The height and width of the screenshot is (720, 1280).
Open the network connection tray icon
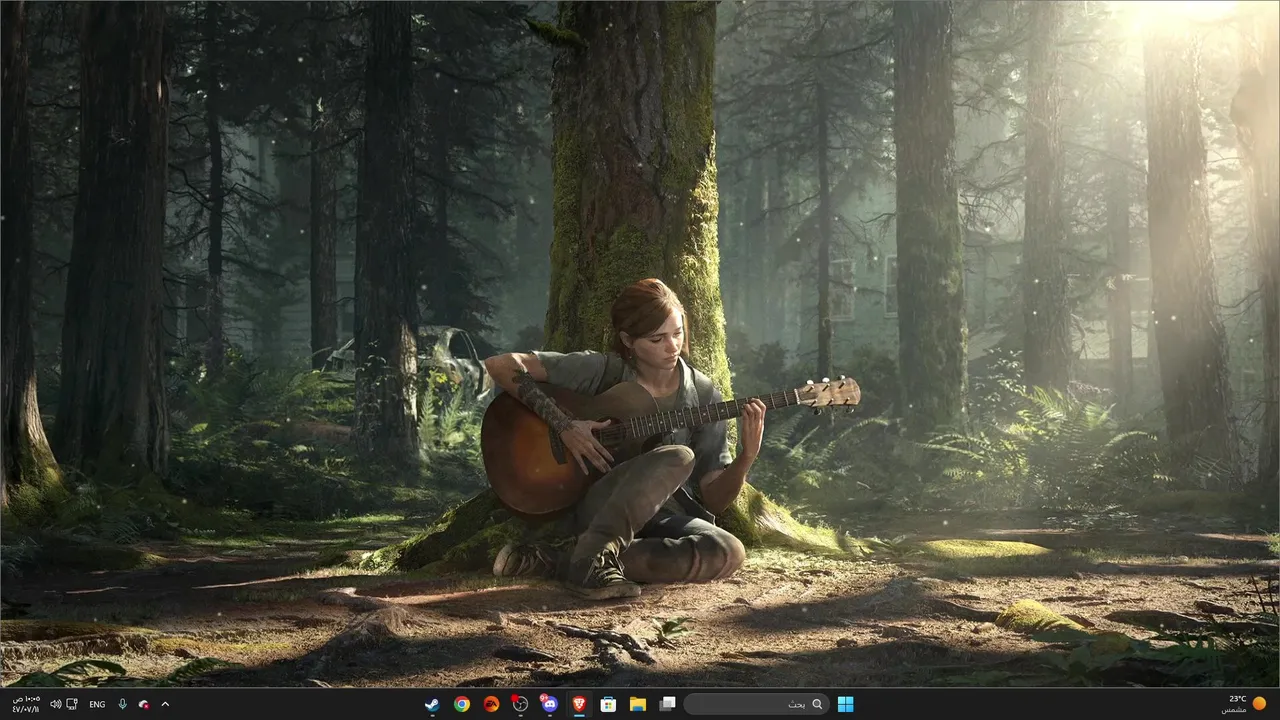[72, 704]
